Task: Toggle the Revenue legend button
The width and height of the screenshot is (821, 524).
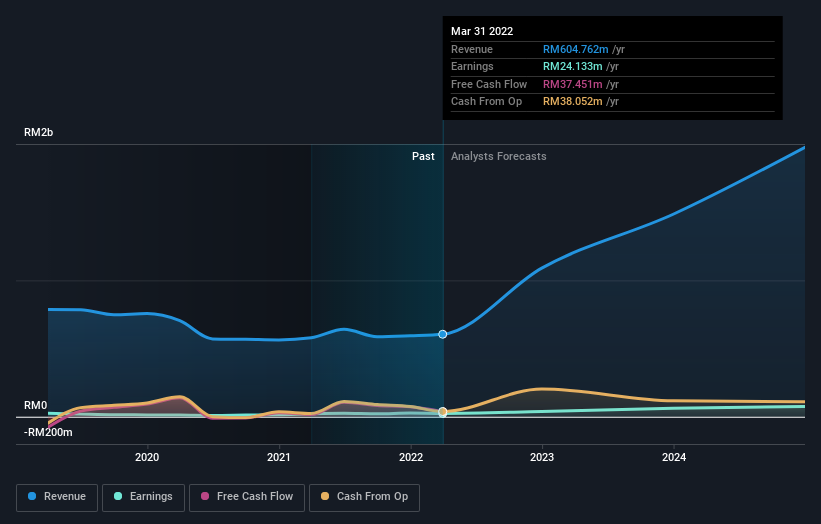Action: point(57,497)
